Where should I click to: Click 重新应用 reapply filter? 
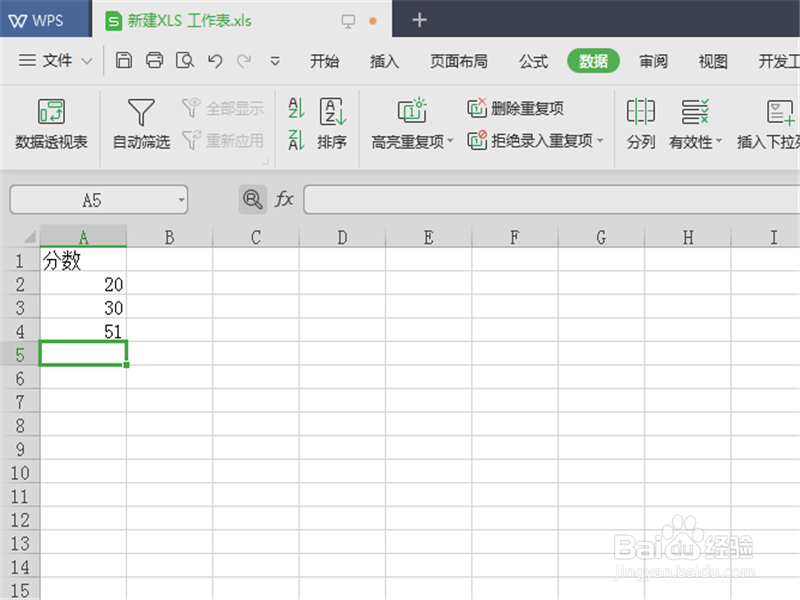coord(222,140)
